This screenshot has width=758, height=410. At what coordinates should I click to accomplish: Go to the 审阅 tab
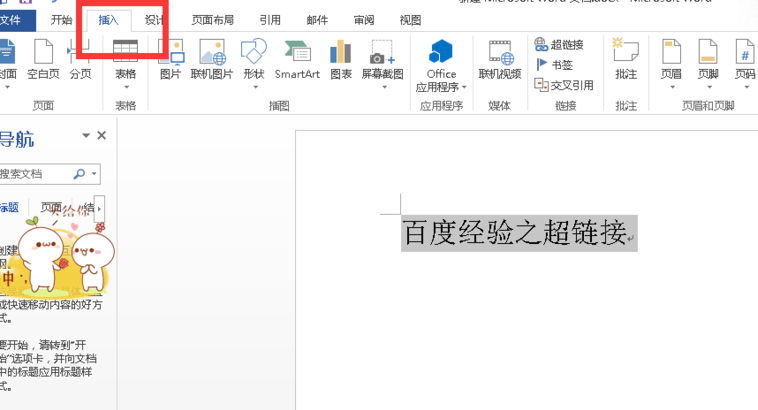pos(364,20)
